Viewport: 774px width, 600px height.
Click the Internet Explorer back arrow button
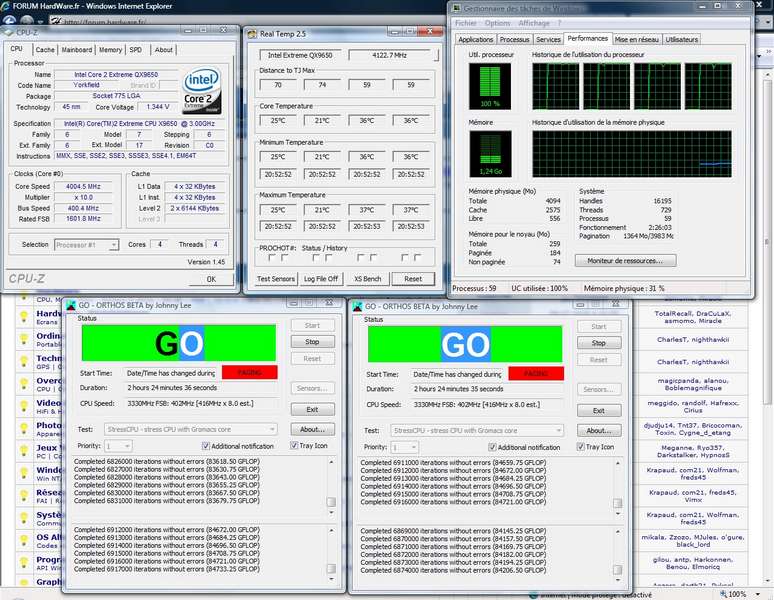[9, 21]
